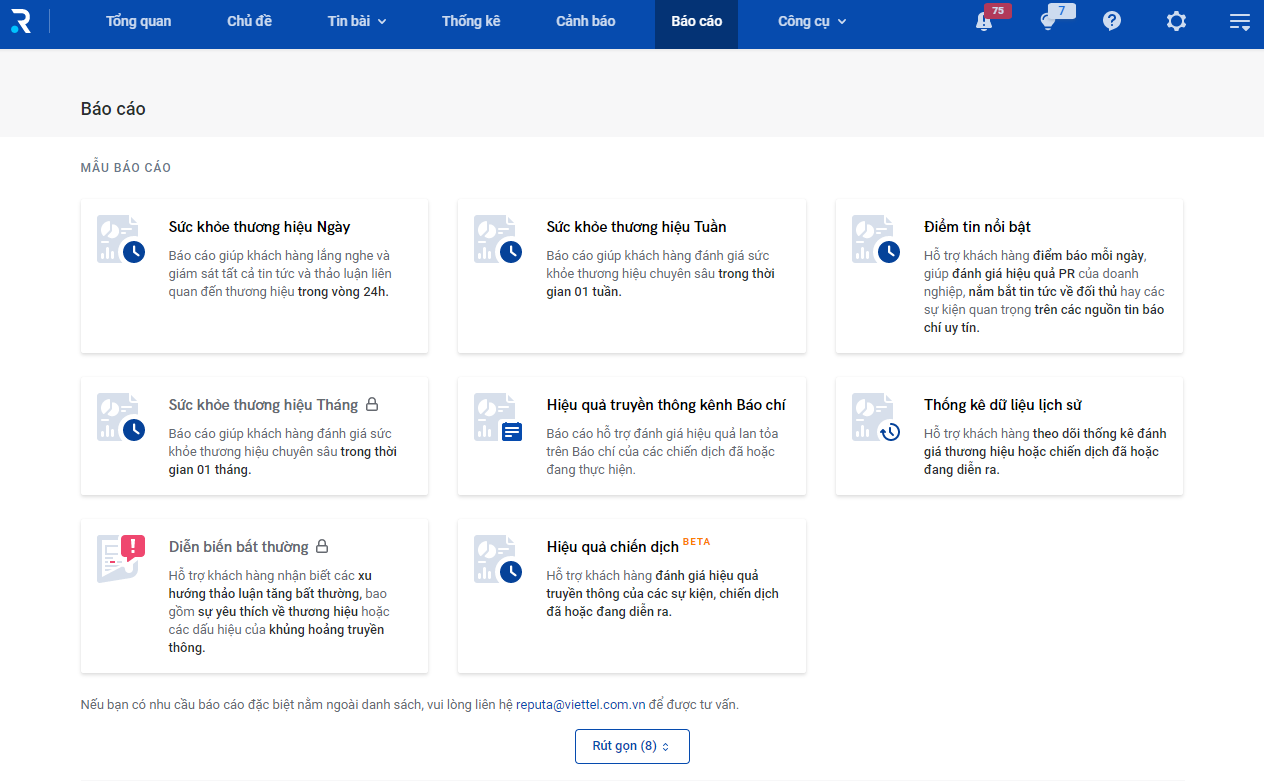Click the Báo cáo page heading
Viewport: 1264px width, 784px height.
113,109
